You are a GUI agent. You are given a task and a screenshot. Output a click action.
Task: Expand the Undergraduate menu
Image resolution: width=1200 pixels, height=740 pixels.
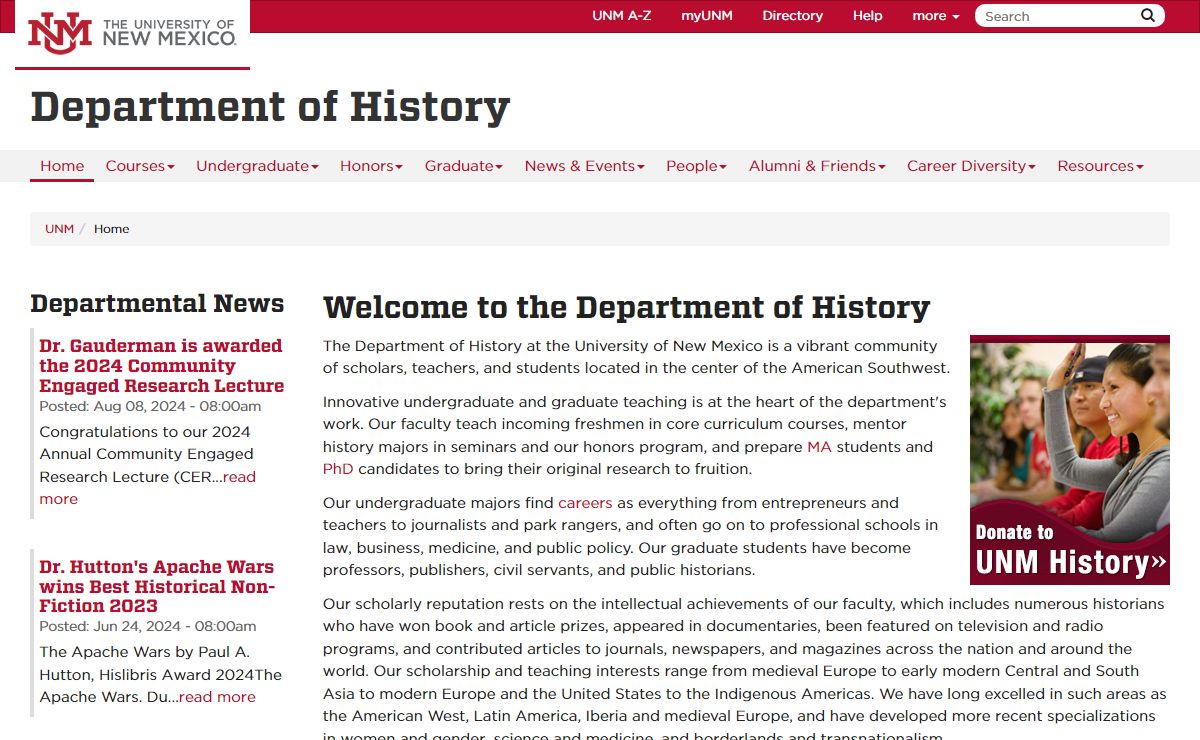[x=257, y=166]
